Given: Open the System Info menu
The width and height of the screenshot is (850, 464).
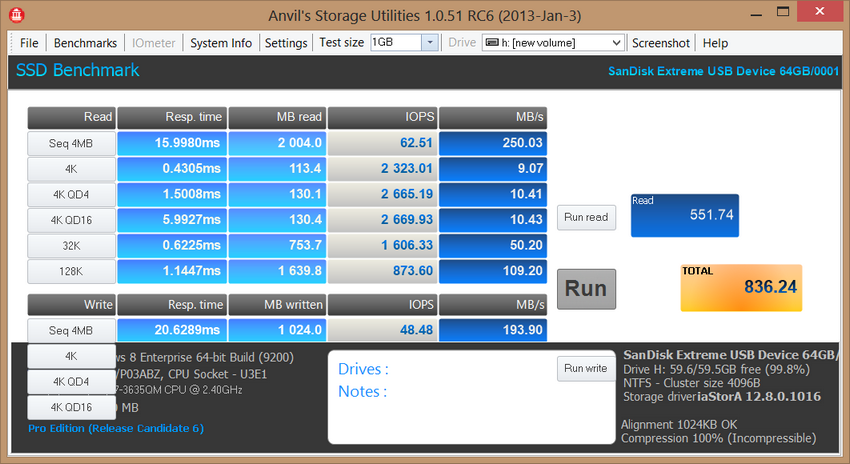Looking at the screenshot, I should [221, 43].
